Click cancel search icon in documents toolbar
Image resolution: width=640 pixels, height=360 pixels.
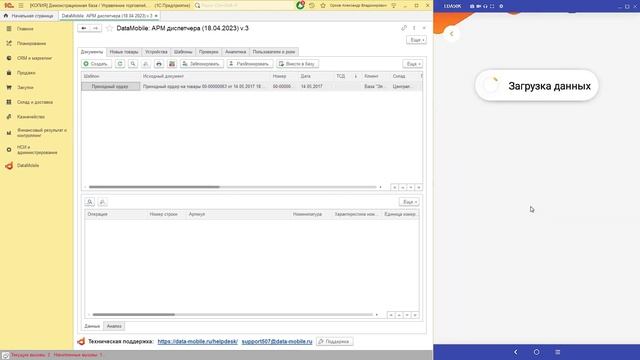point(146,64)
